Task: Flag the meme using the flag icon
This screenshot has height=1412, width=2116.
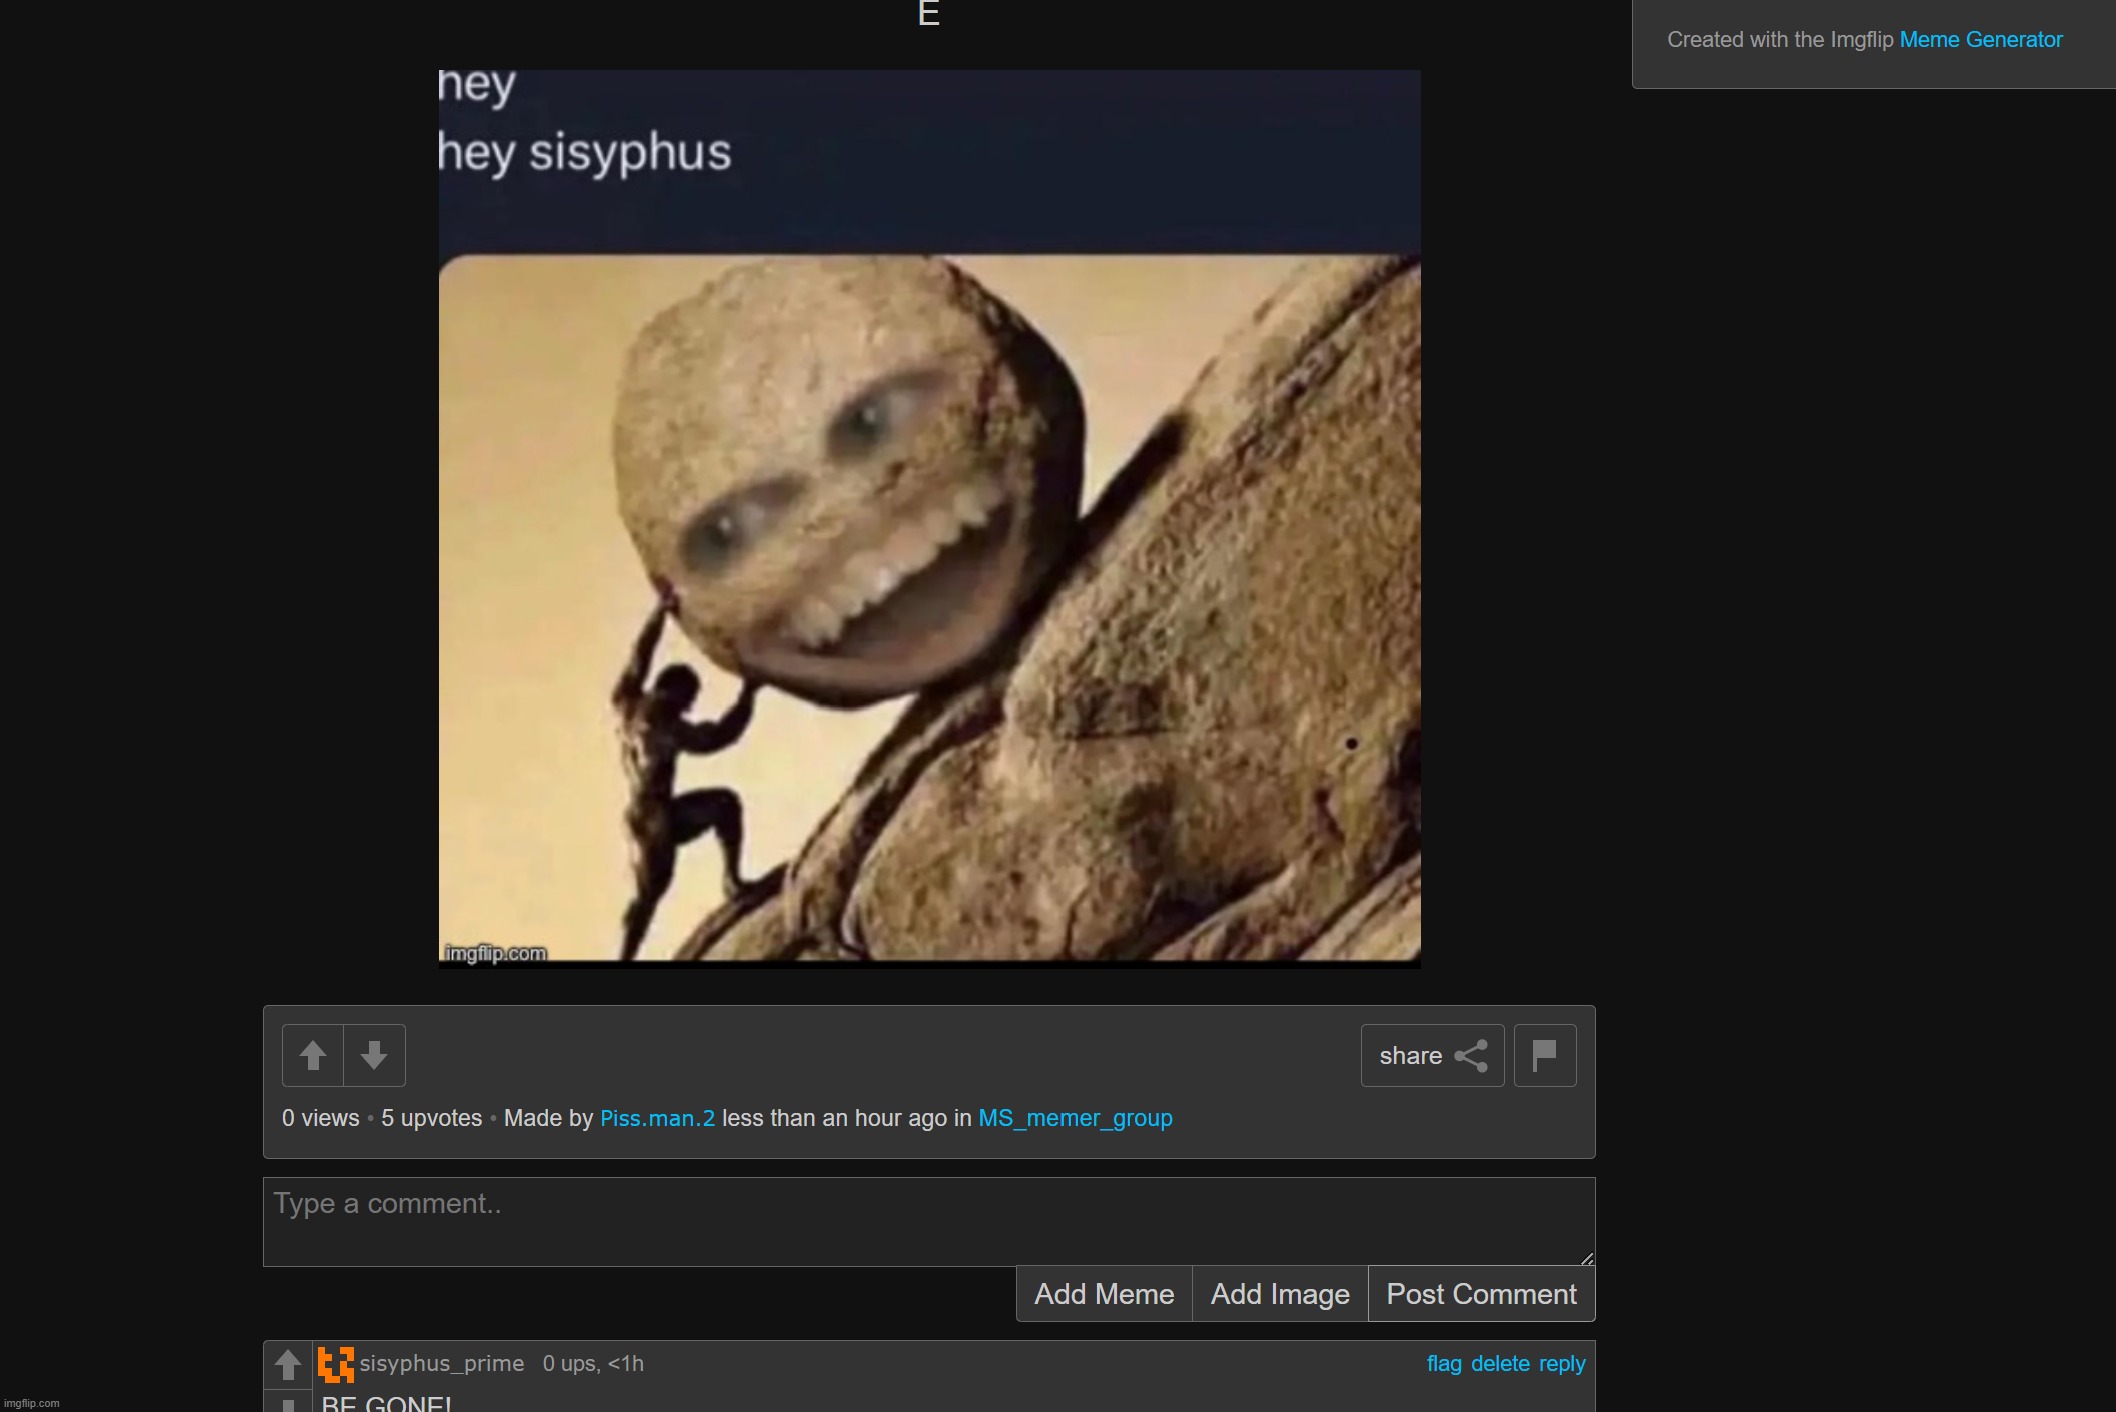Action: [1545, 1055]
